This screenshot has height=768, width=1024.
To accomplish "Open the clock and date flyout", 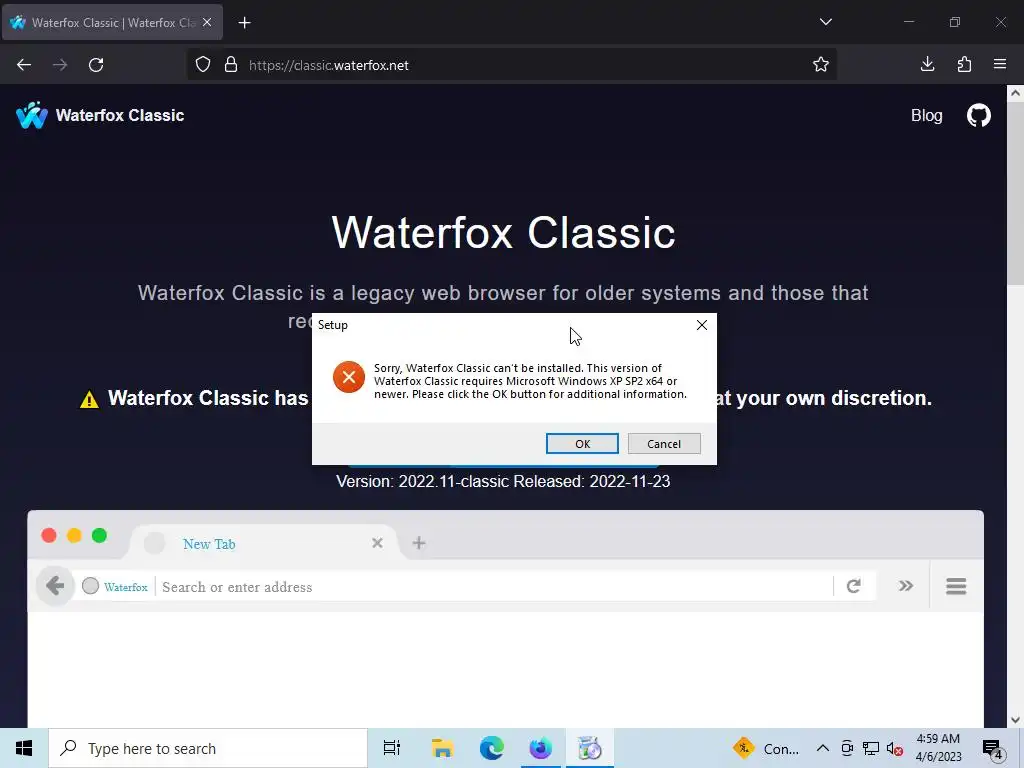I will pos(938,748).
